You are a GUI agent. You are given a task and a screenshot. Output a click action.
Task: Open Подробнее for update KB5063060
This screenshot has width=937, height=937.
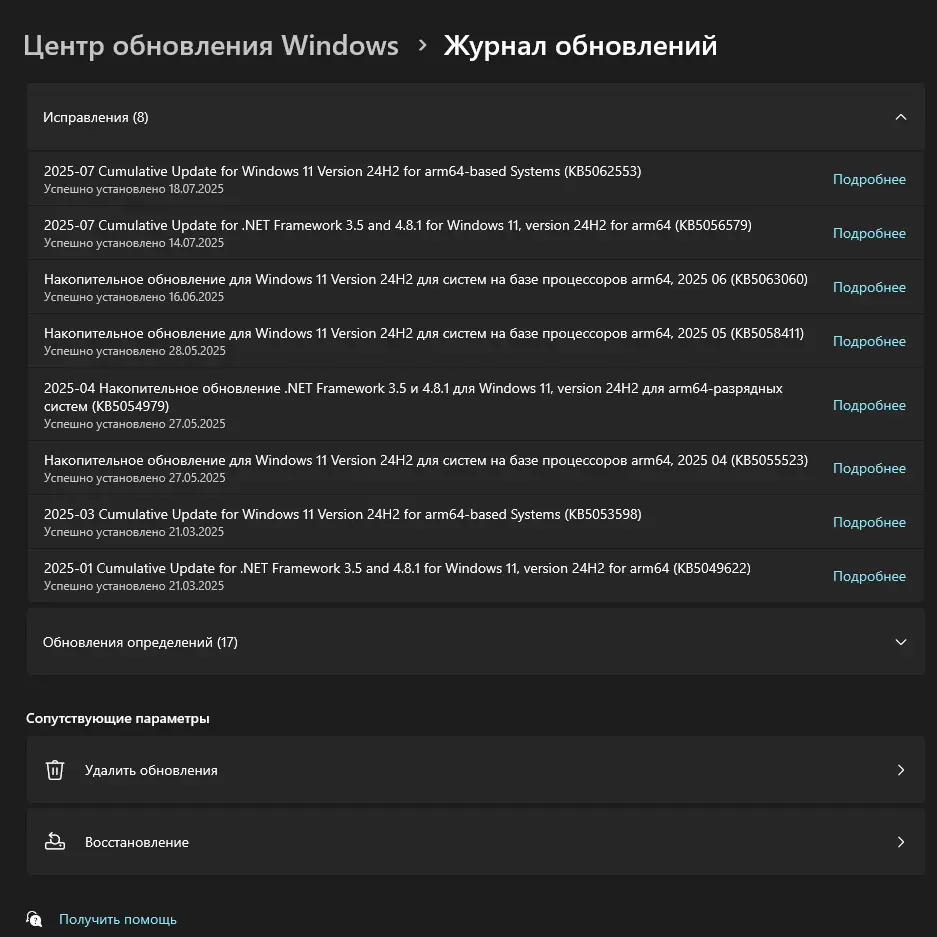[869, 288]
